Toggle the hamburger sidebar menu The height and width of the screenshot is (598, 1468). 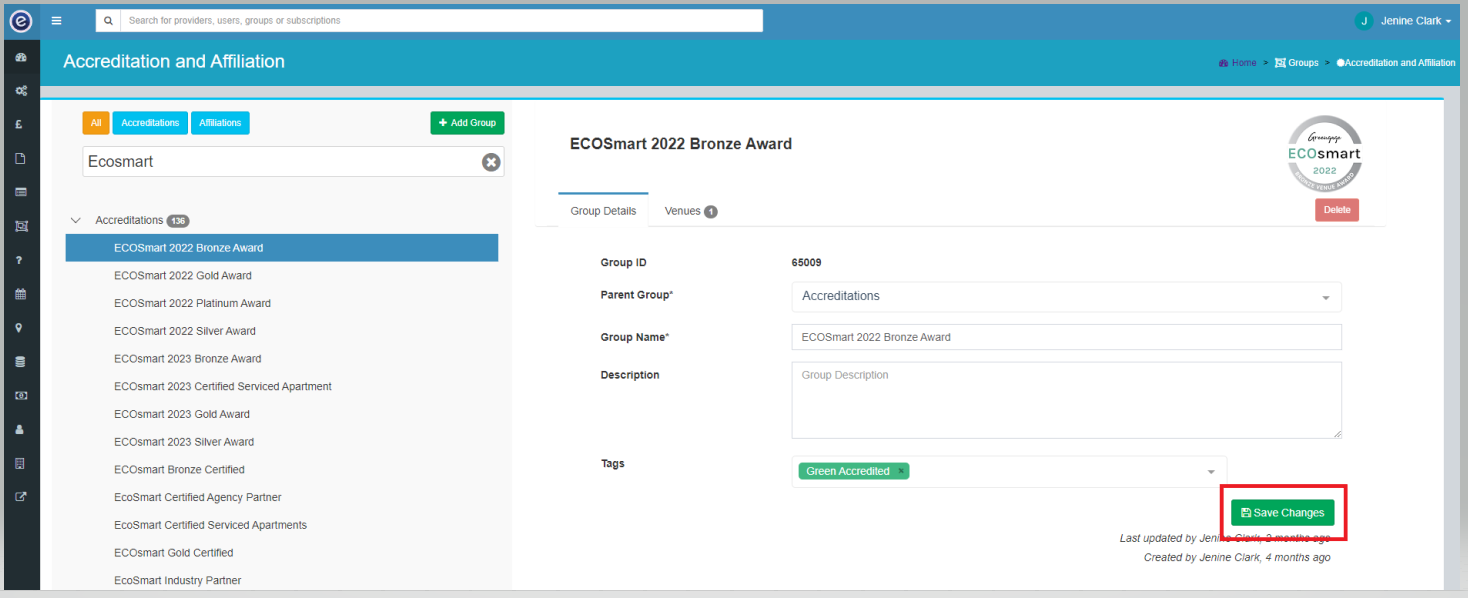[x=57, y=20]
